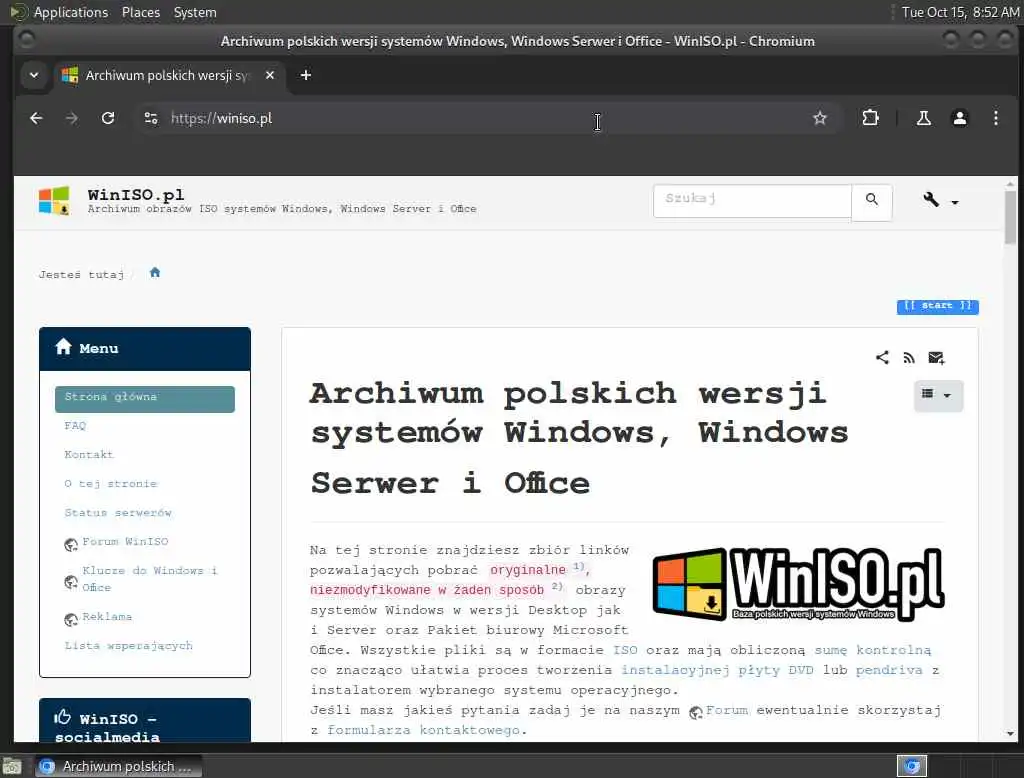Viewport: 1024px width, 778px height.
Task: Click the Chromium workspace icon bottom right
Action: tap(912, 766)
